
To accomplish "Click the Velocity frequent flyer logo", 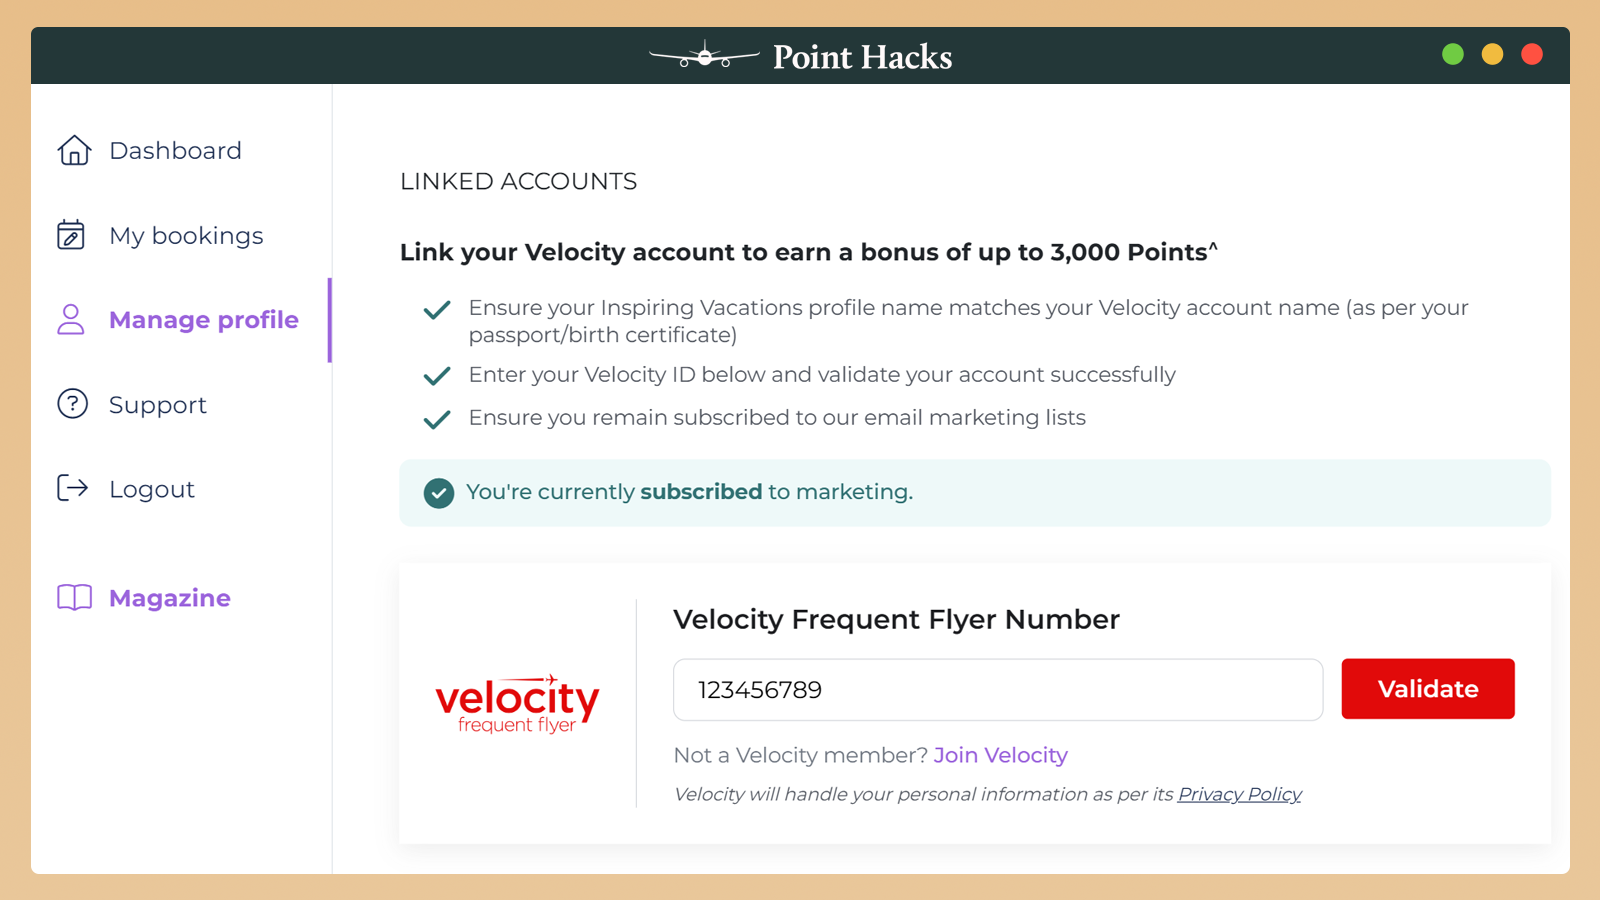I will tap(517, 703).
